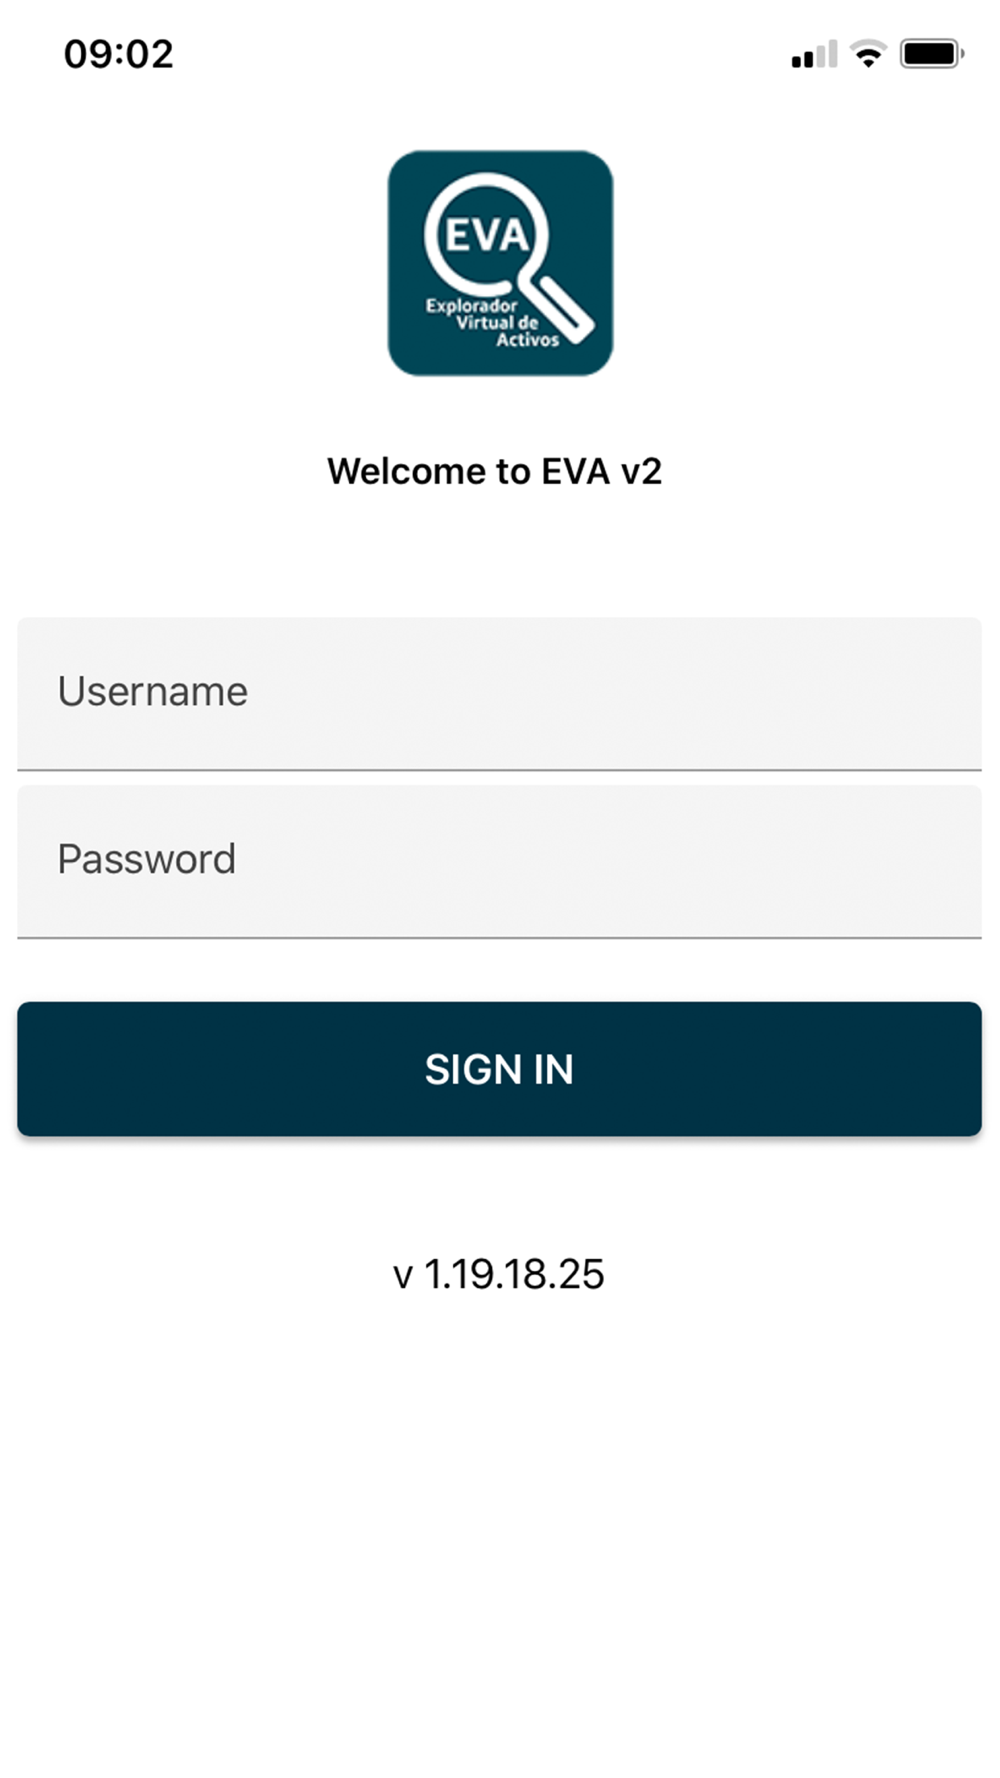1000x1778 pixels.
Task: Select the EVA lettering inside the magnifier
Action: (x=486, y=236)
